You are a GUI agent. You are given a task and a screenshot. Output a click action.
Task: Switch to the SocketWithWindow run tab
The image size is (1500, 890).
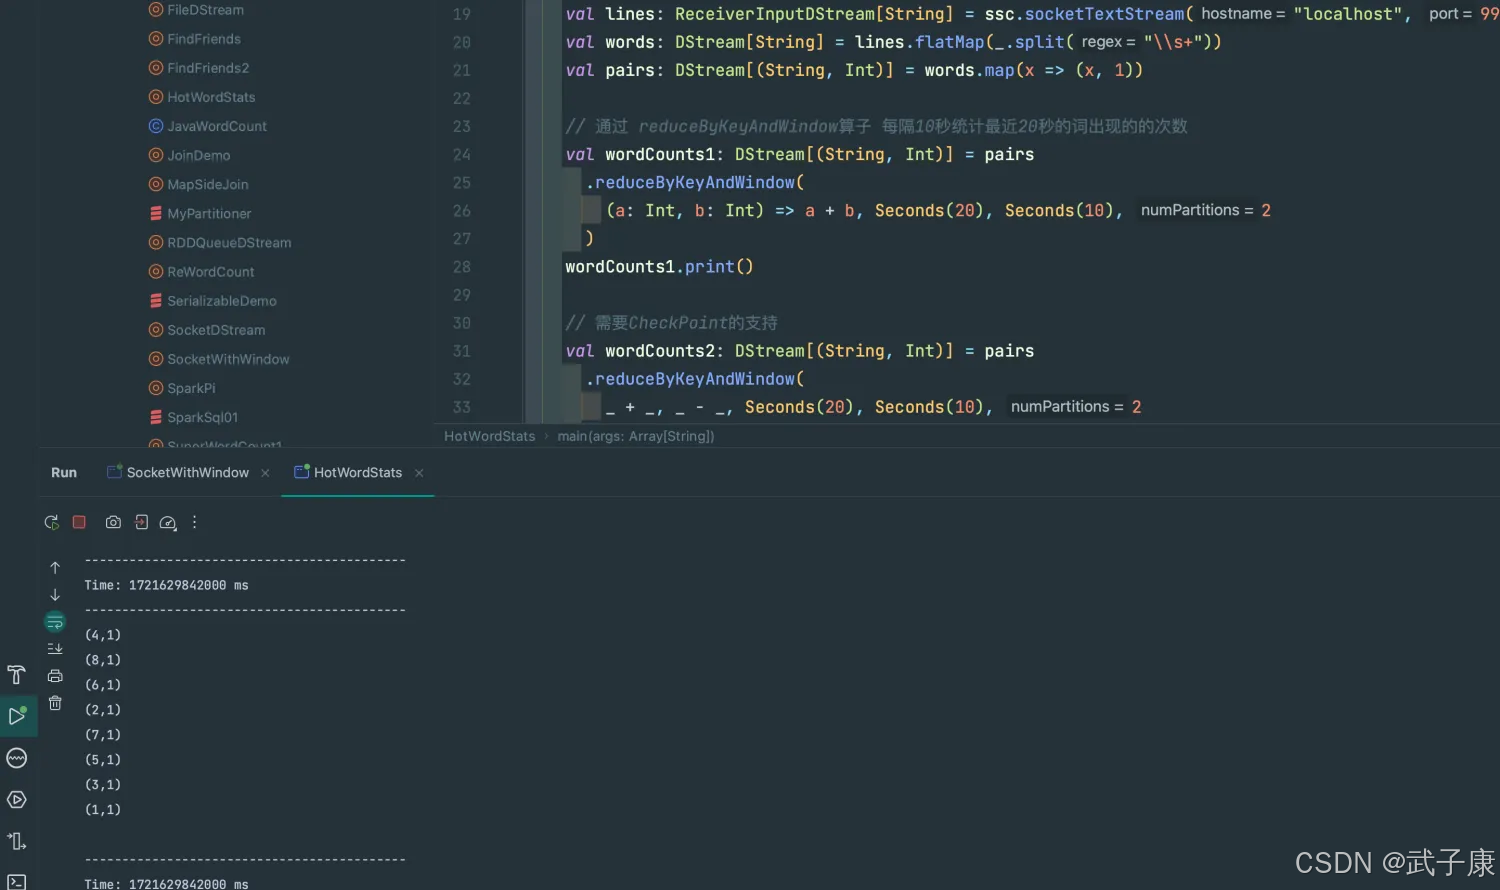[187, 473]
